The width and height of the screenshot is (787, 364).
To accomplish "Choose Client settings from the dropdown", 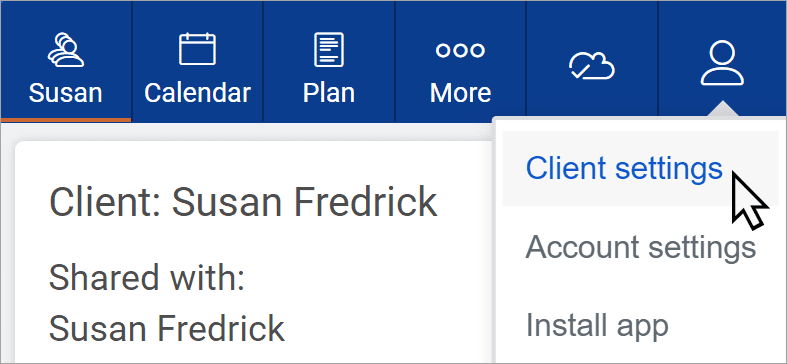I will [624, 168].
